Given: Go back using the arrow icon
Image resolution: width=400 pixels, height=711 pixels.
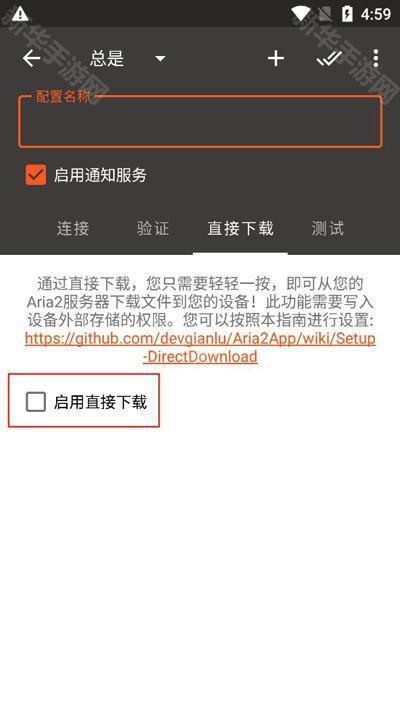Looking at the screenshot, I should (31, 58).
